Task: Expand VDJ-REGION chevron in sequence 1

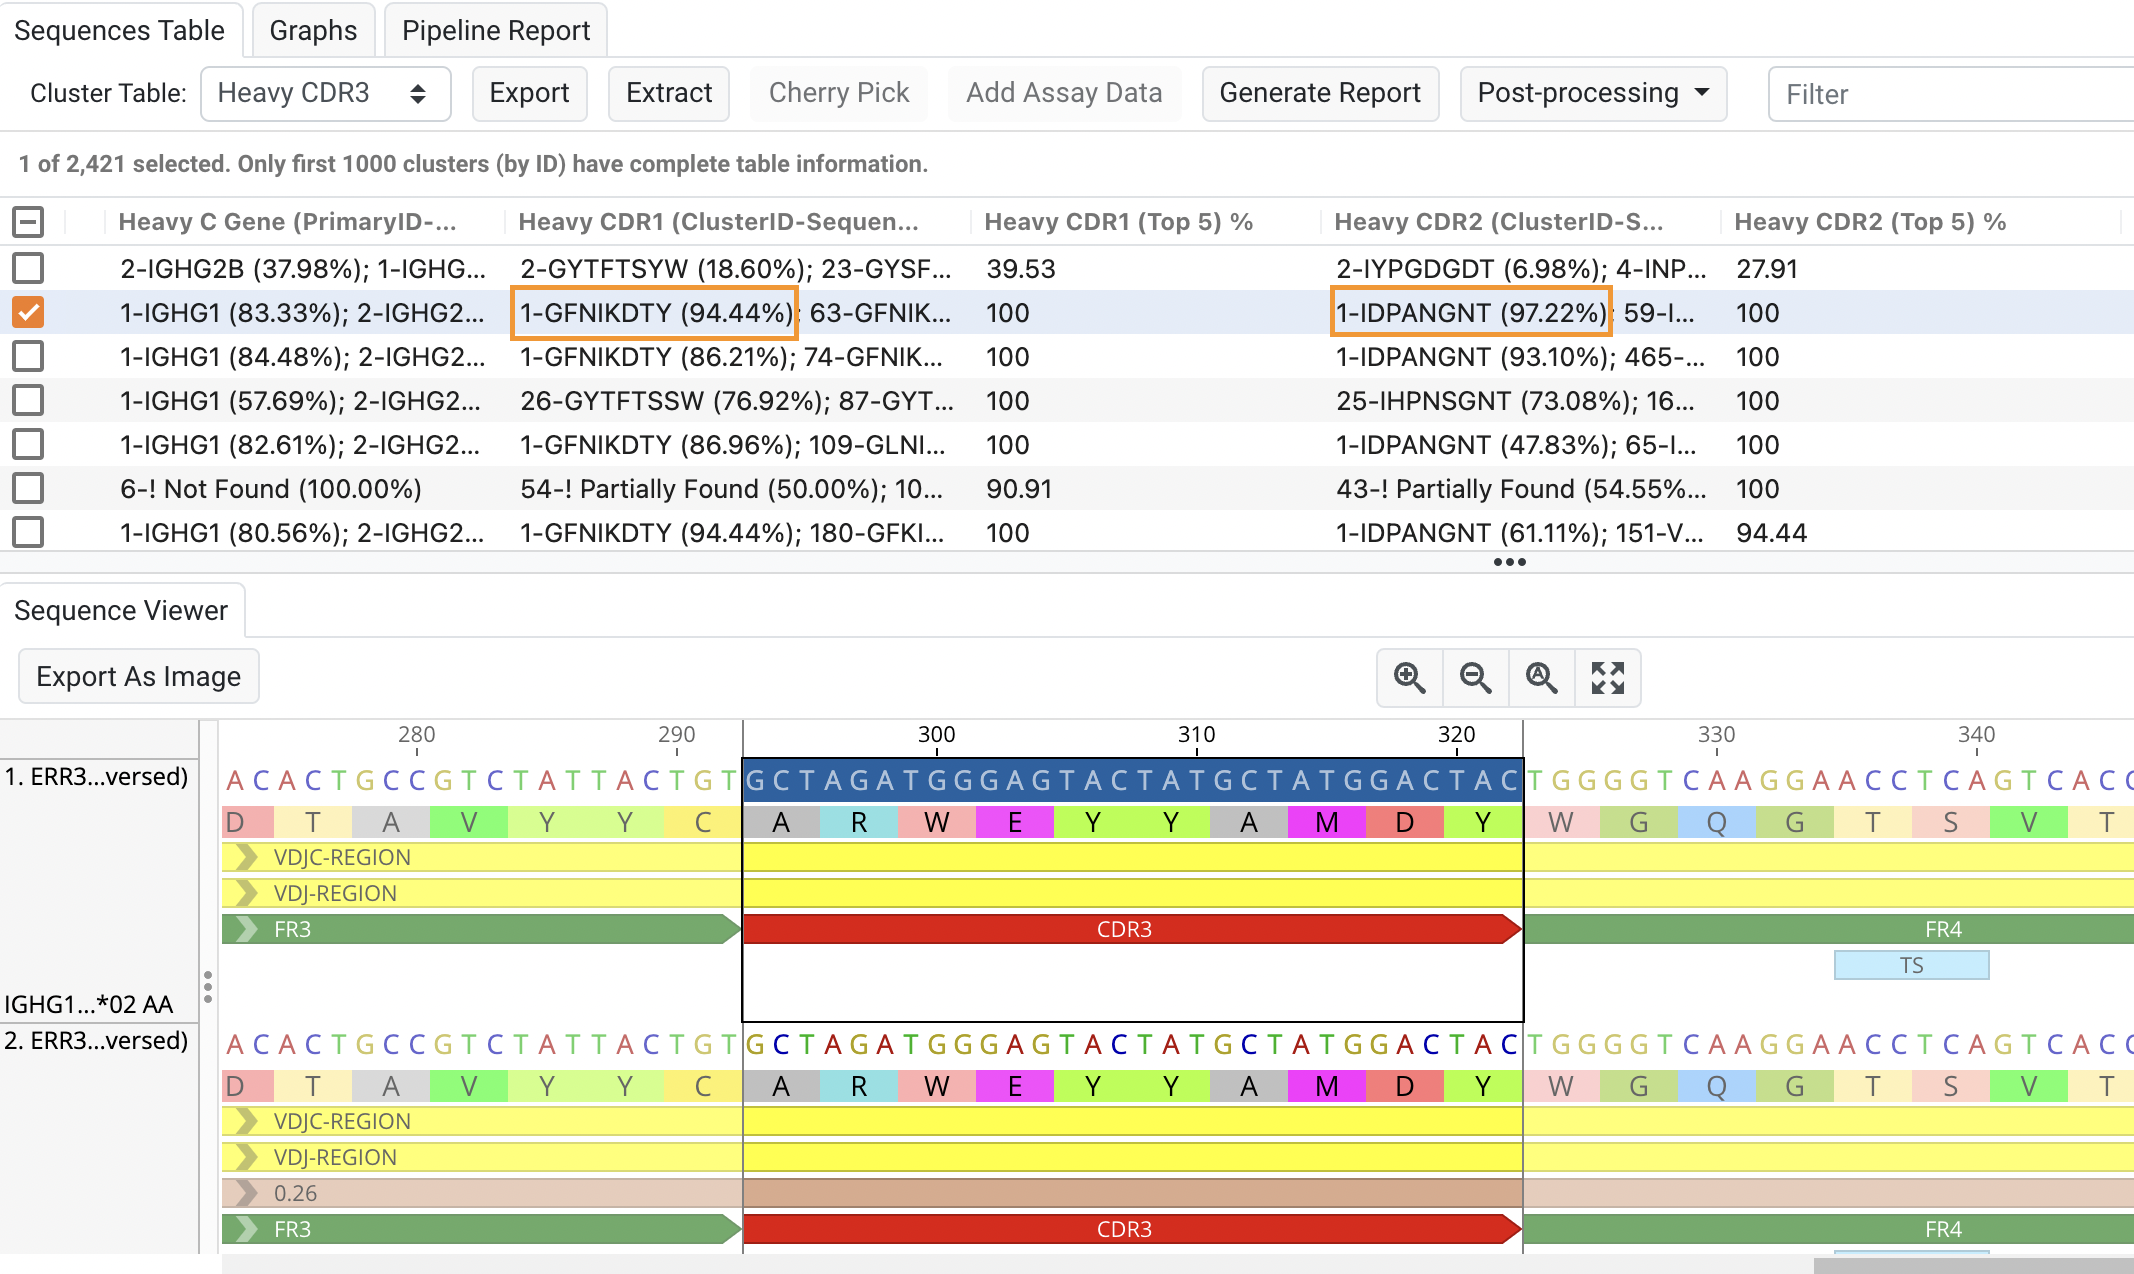Action: 245,893
